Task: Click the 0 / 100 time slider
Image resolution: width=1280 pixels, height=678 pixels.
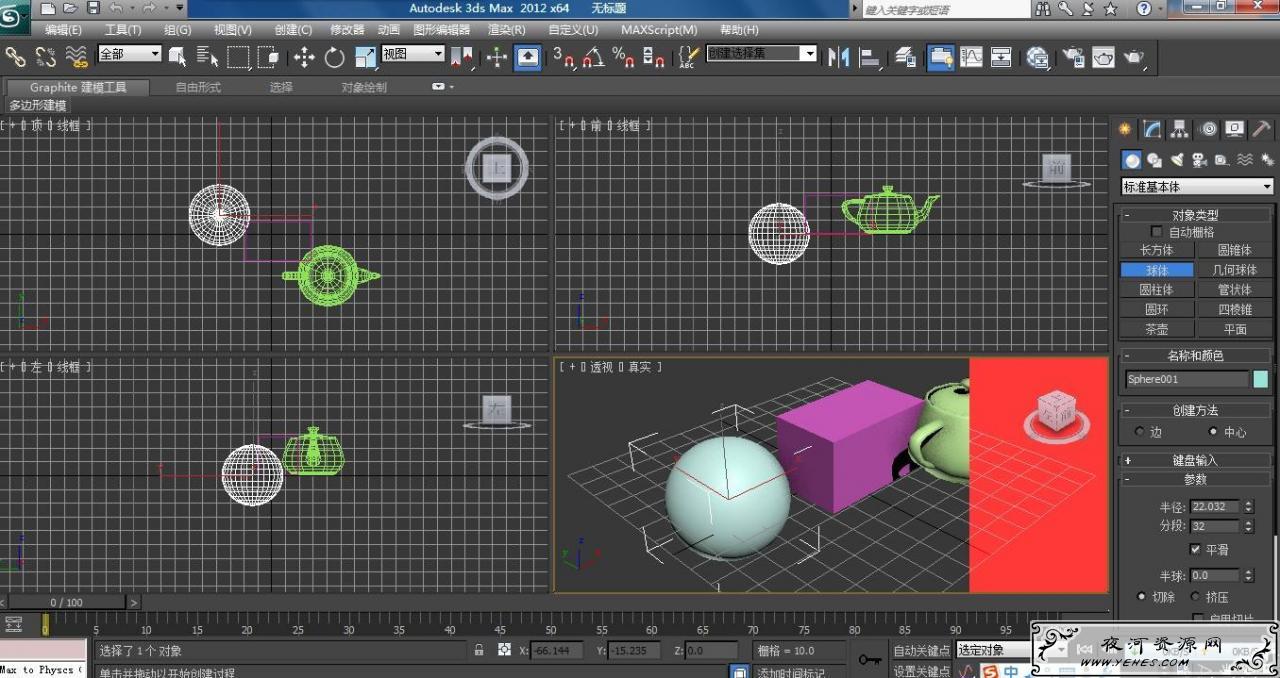Action: tap(67, 602)
